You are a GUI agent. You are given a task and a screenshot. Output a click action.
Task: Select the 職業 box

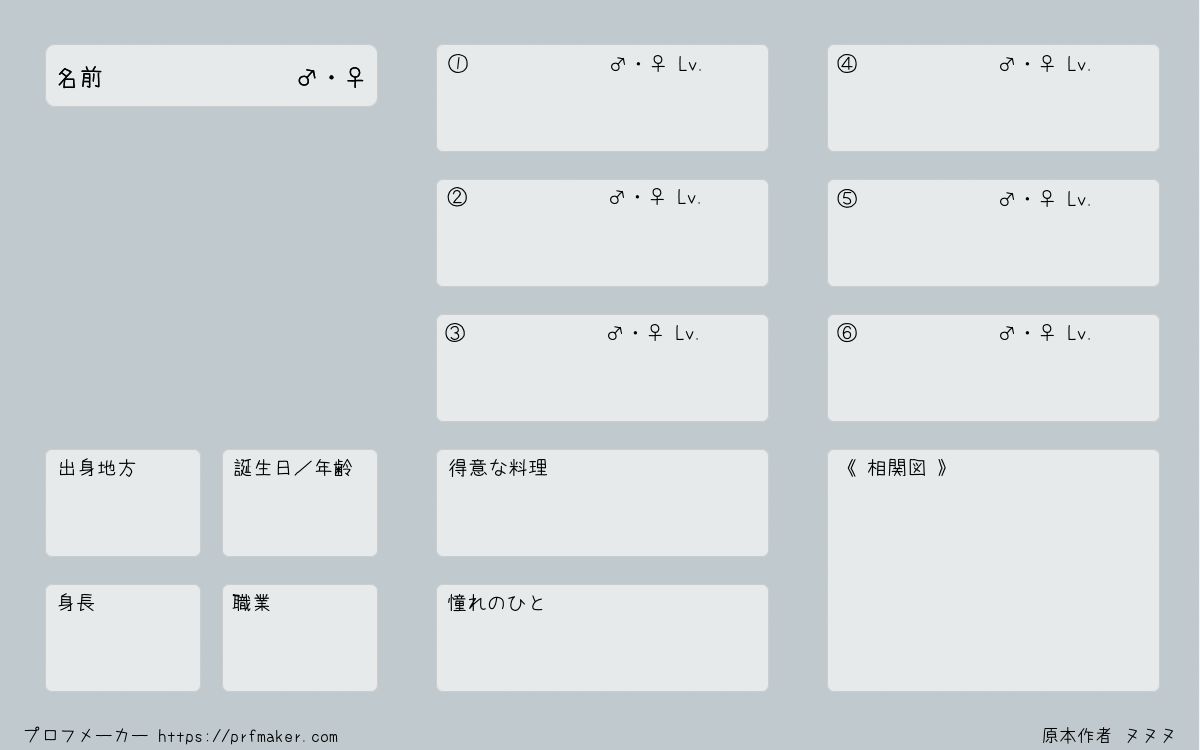pyautogui.click(x=300, y=638)
